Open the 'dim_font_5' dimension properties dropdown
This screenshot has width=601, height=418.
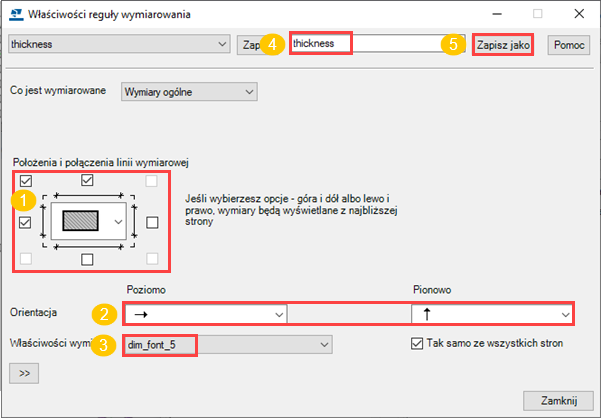[x=228, y=344]
